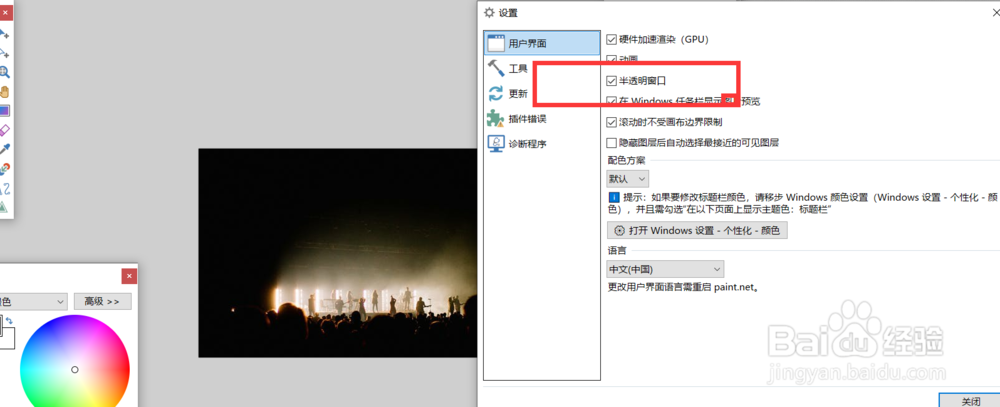The height and width of the screenshot is (407, 1000).
Task: Select the Gradient tool
Action: pos(4,110)
